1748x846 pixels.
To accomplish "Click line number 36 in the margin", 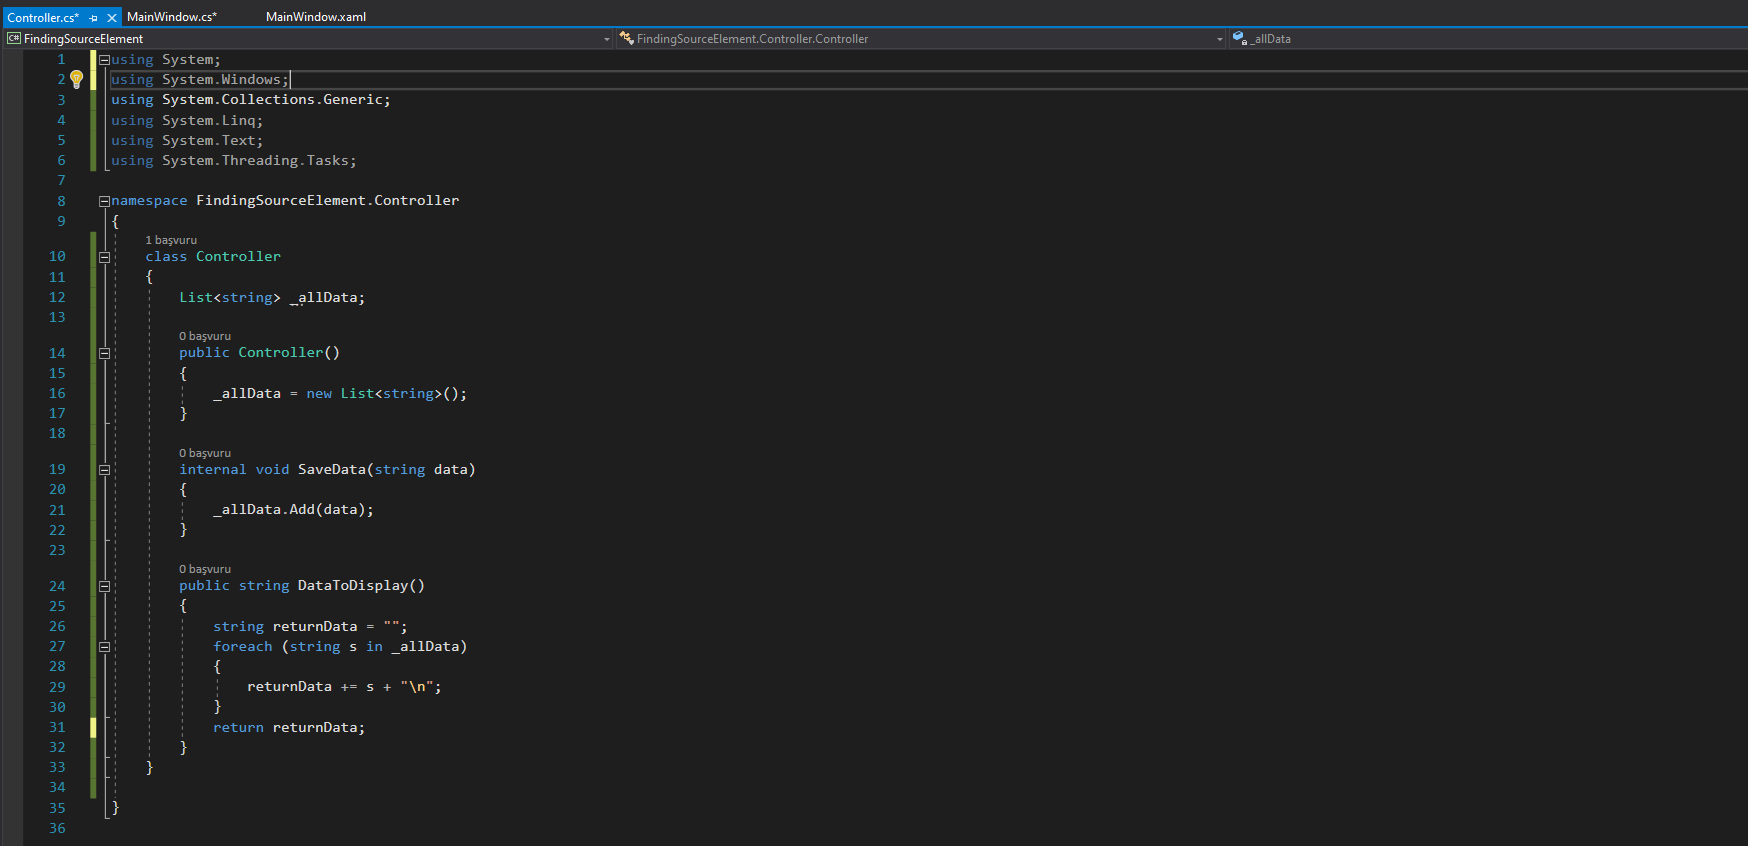I will point(57,828).
